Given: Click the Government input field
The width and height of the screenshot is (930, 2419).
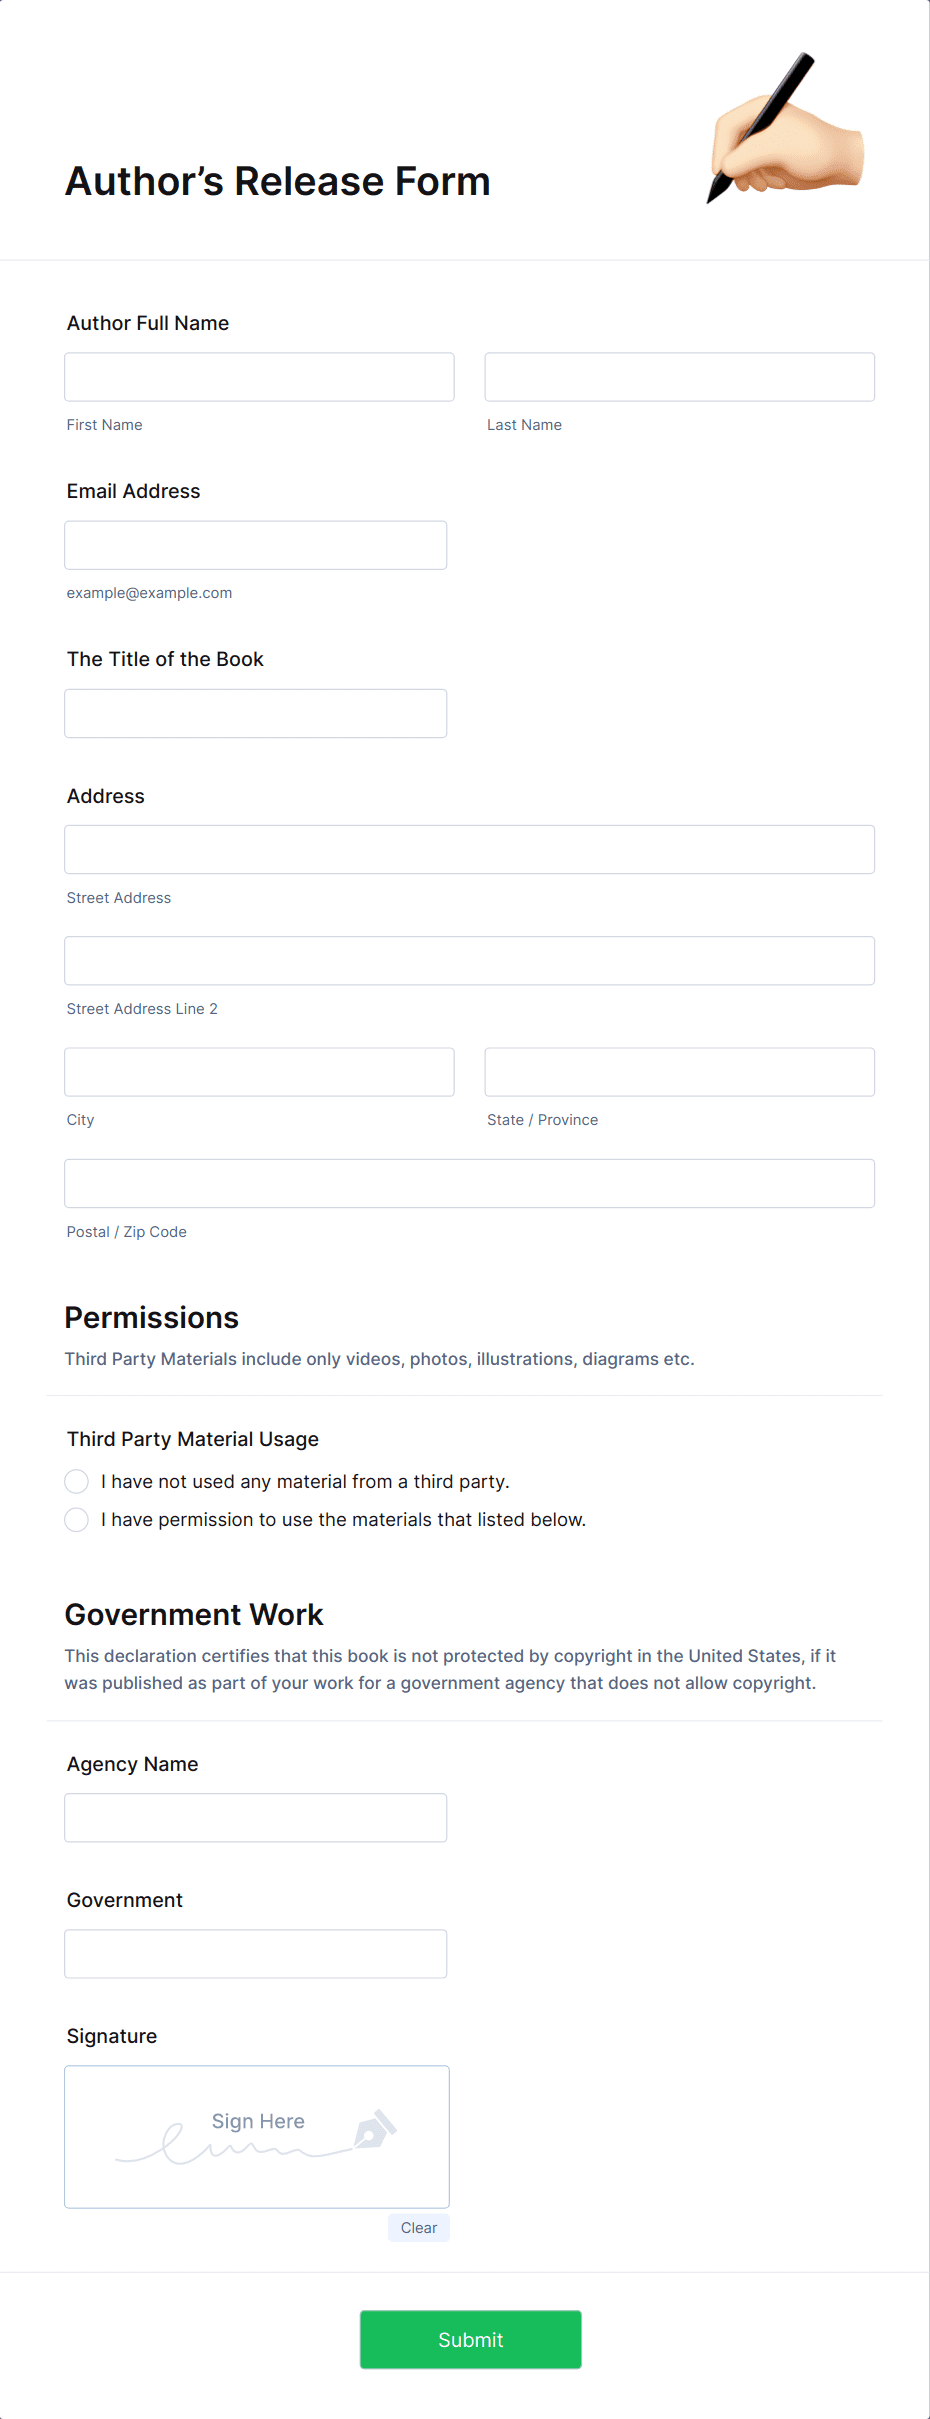Looking at the screenshot, I should (x=255, y=1952).
